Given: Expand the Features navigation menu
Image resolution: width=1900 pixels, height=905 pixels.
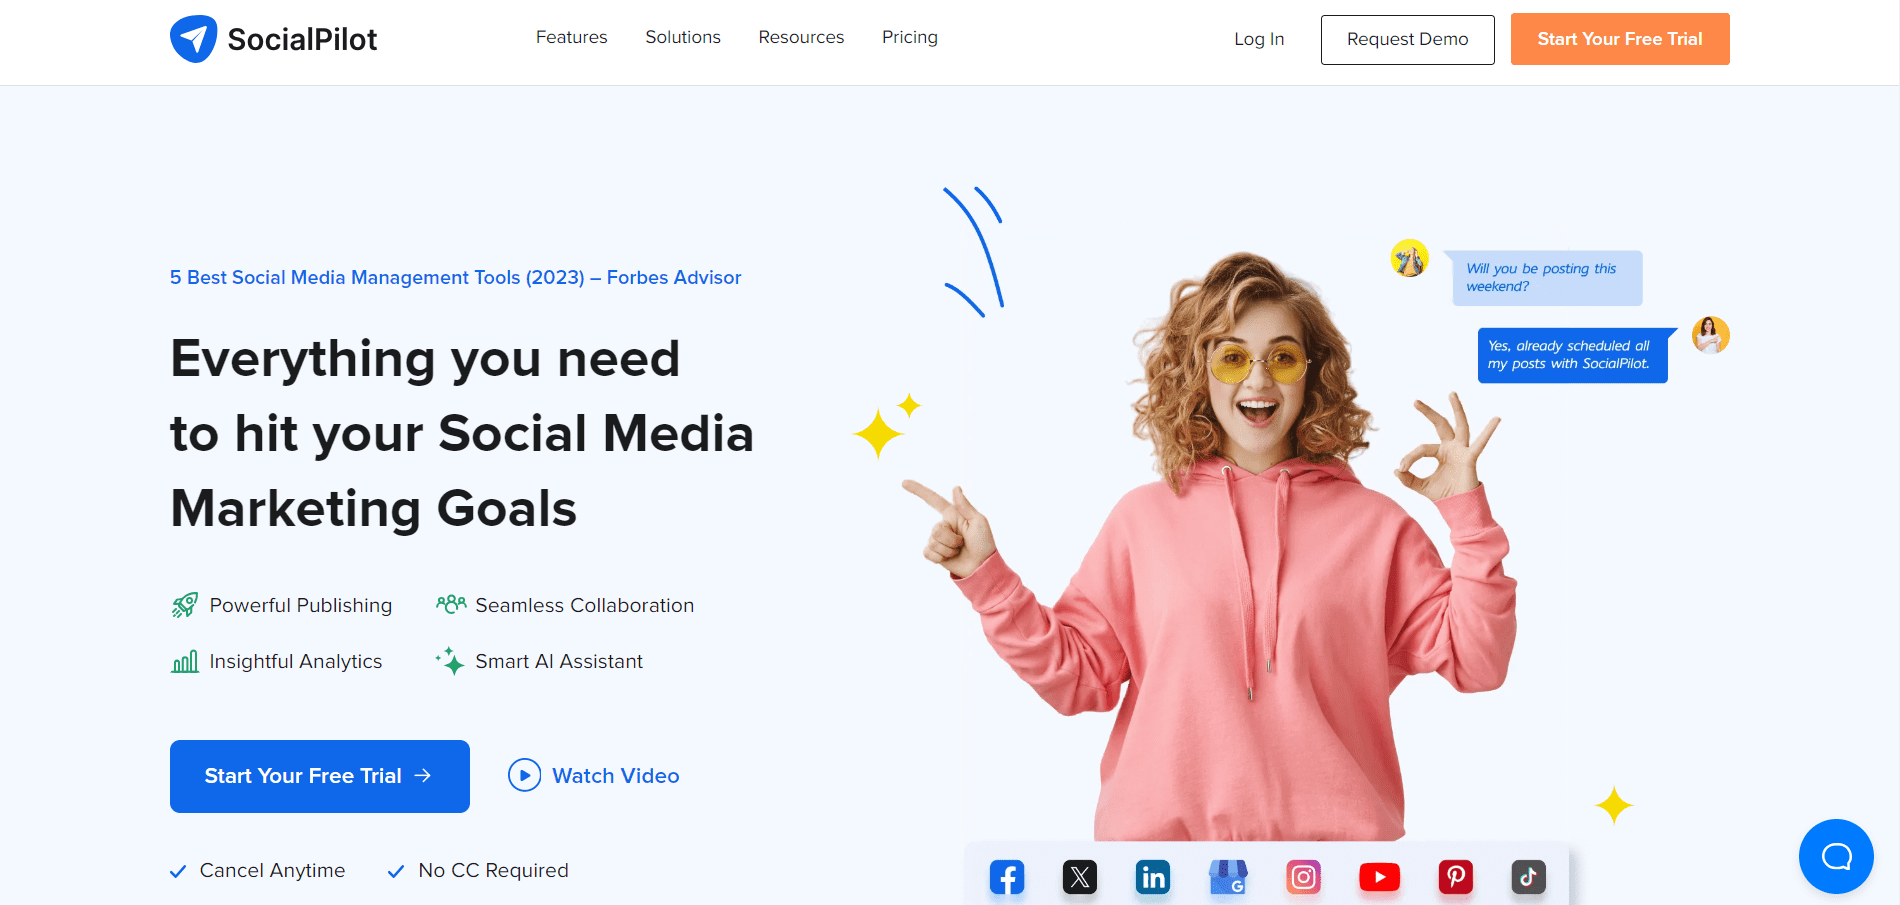Looking at the screenshot, I should point(571,37).
